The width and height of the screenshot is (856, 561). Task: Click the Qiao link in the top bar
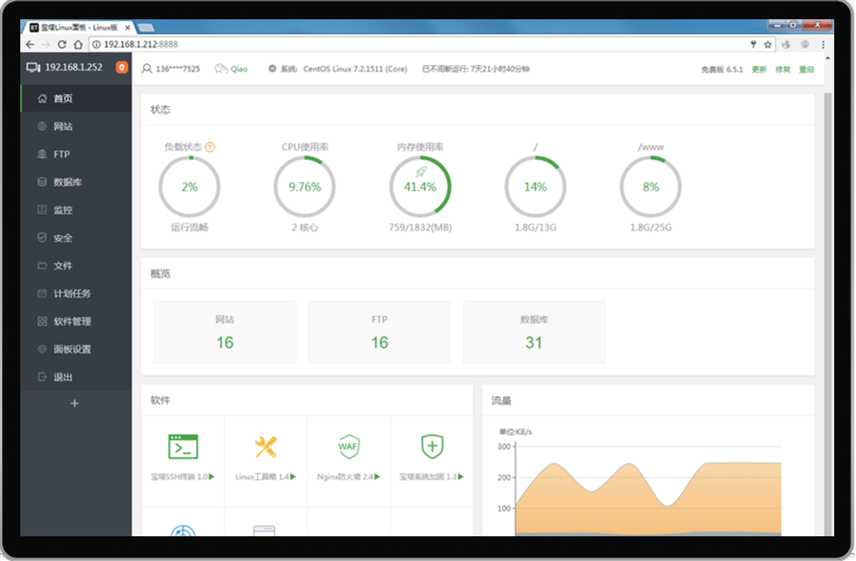click(239, 69)
